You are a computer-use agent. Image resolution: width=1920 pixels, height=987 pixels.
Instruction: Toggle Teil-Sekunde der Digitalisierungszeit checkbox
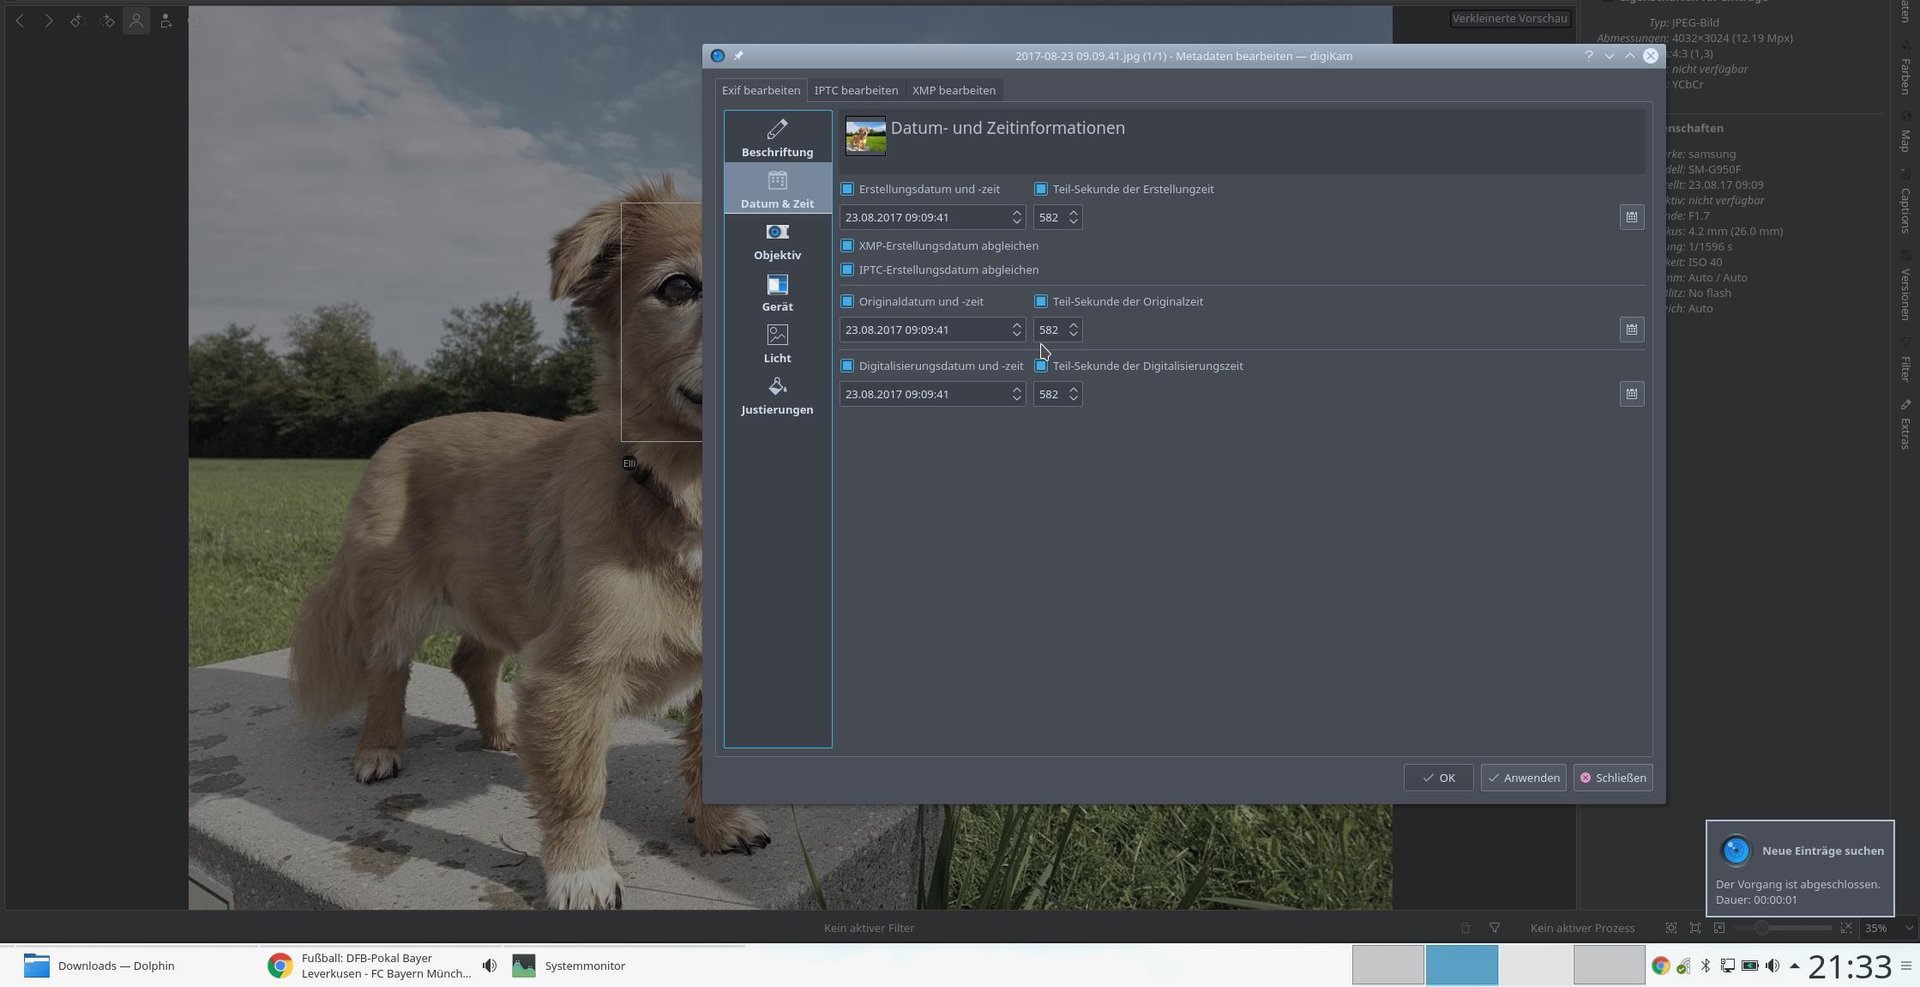(1041, 366)
